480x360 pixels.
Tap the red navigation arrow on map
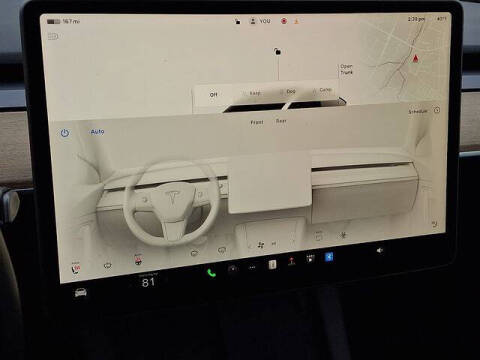click(415, 59)
